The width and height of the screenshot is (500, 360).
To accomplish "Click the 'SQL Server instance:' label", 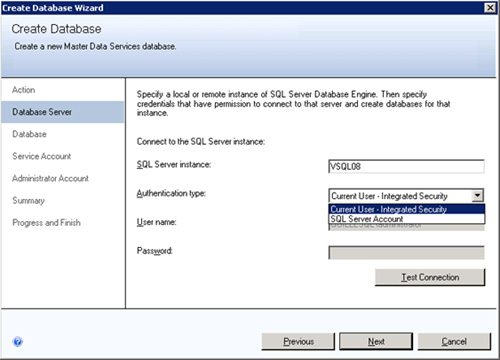I will coord(174,164).
